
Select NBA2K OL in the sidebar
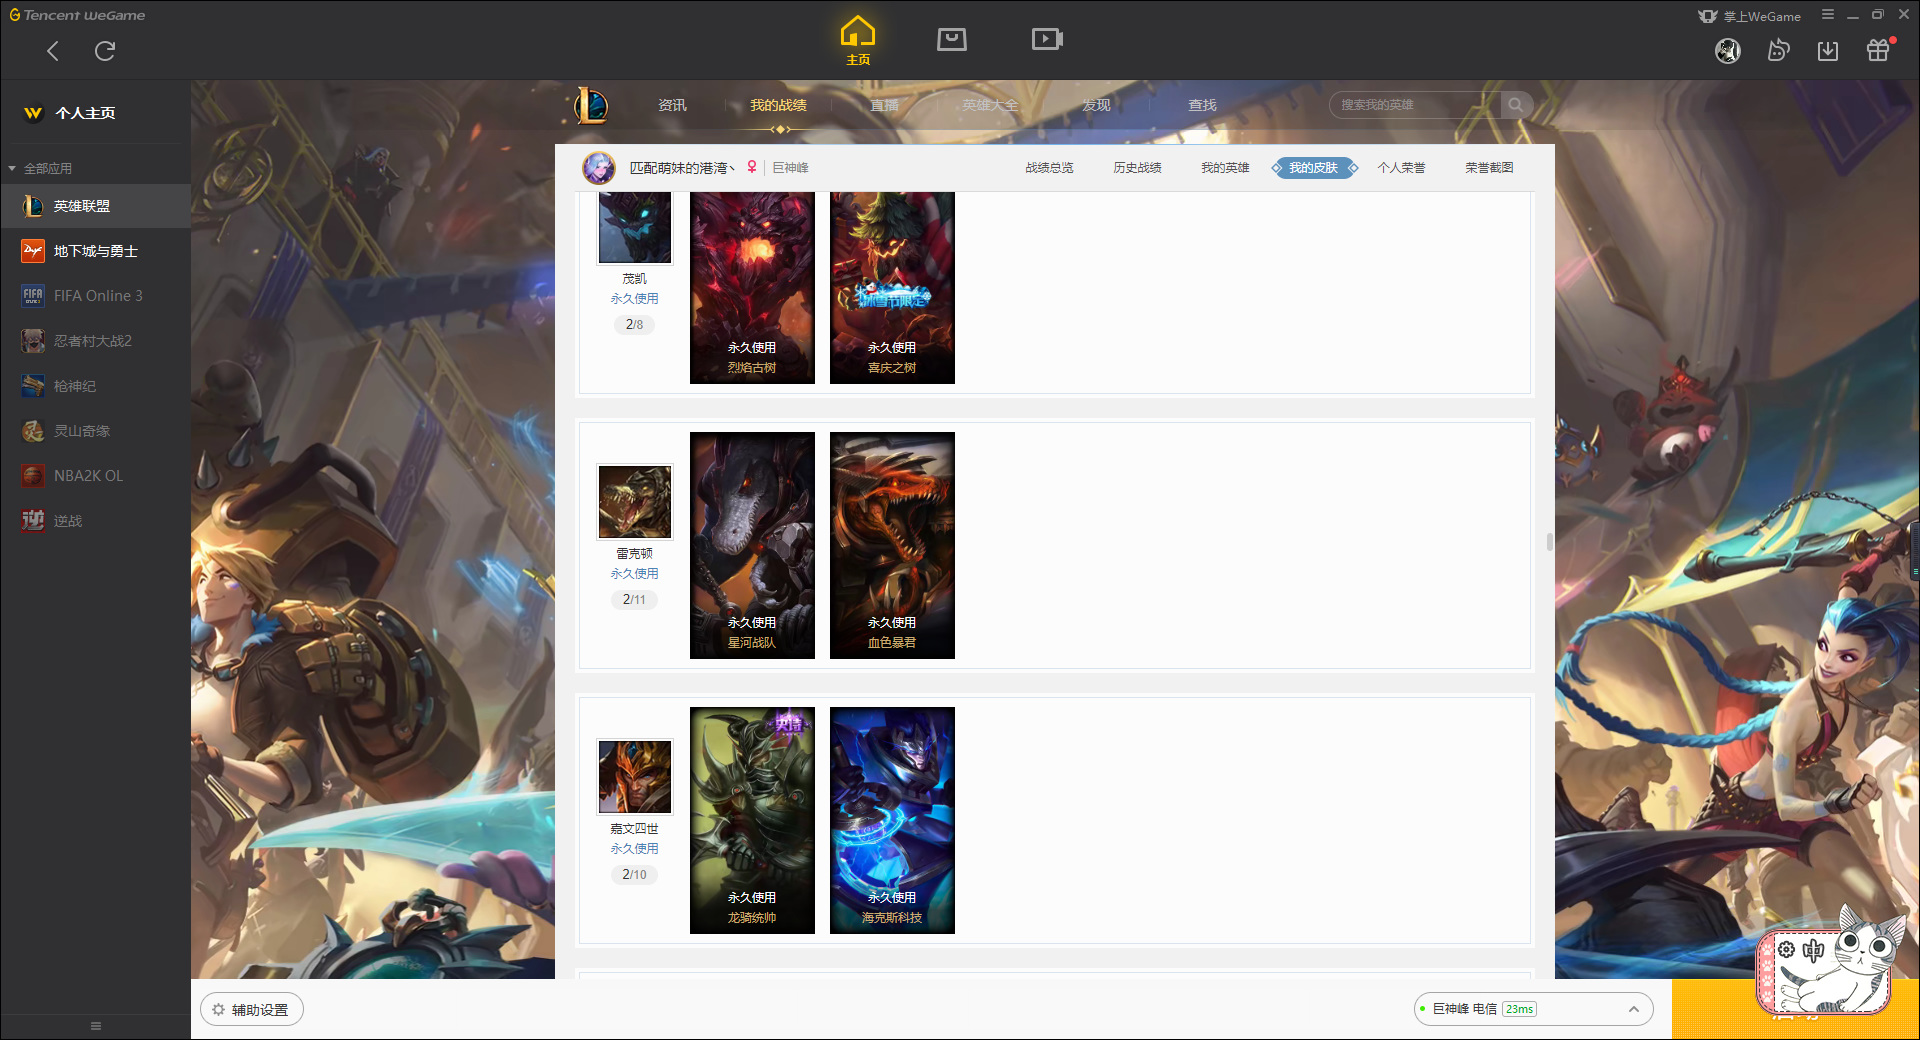[95, 476]
